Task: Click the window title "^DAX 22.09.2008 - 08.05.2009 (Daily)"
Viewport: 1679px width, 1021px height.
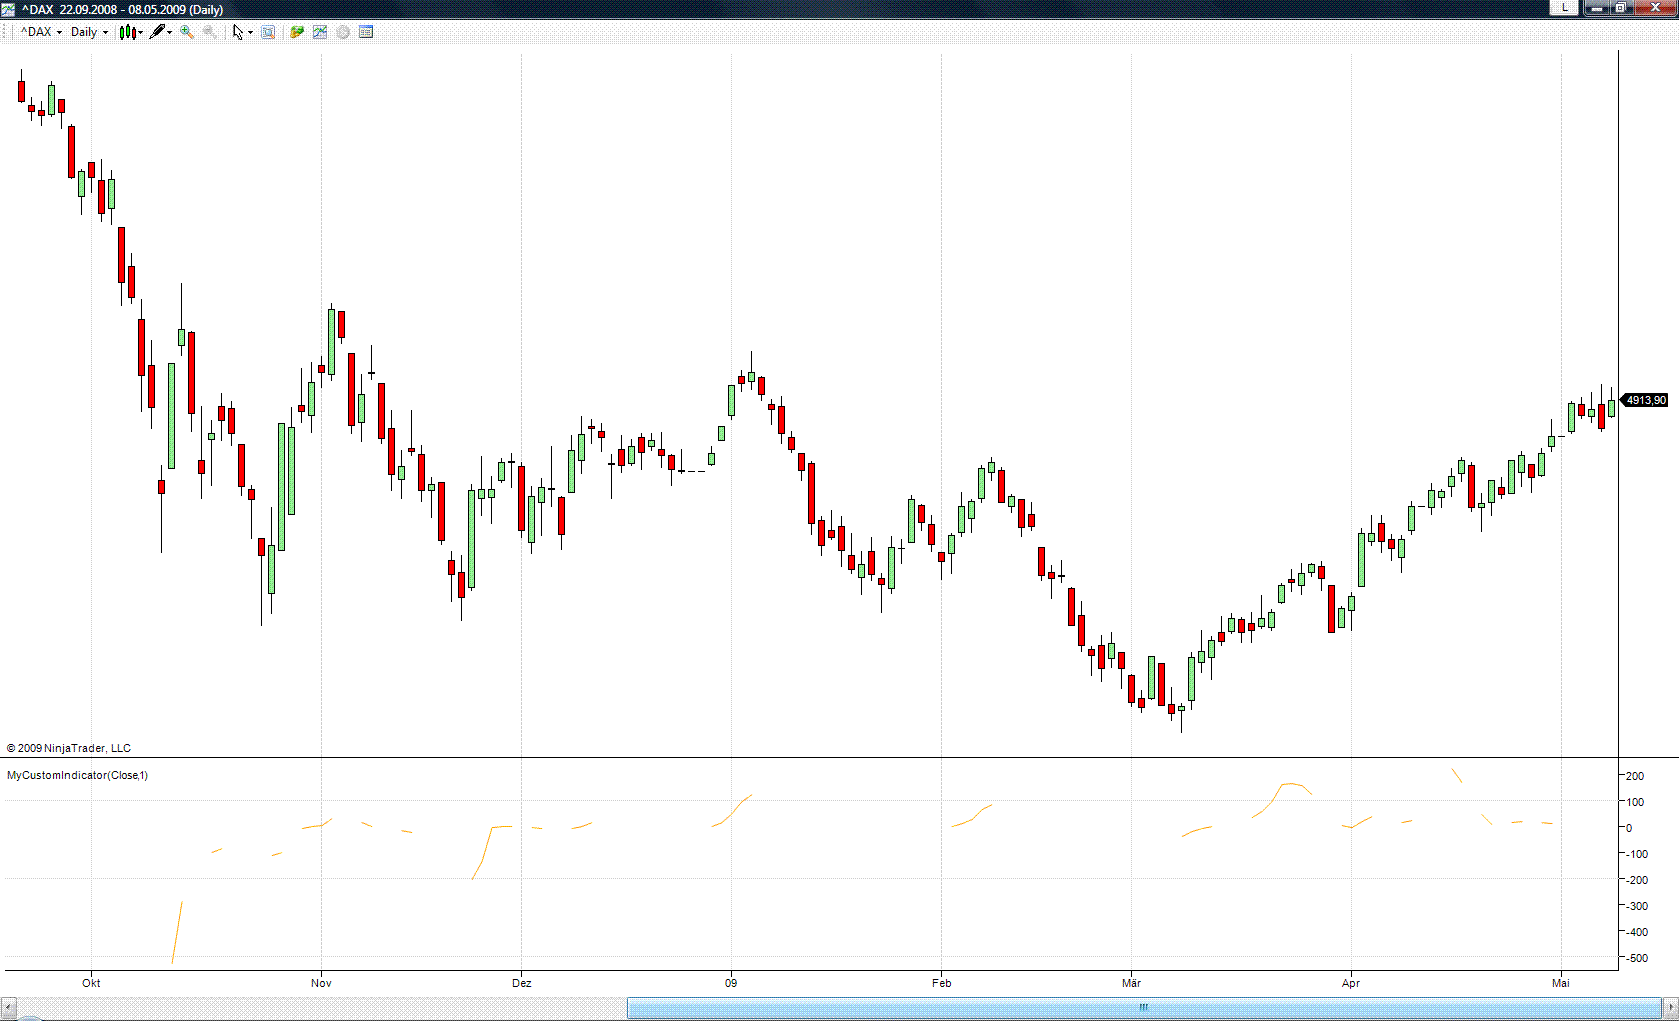Action: (122, 9)
